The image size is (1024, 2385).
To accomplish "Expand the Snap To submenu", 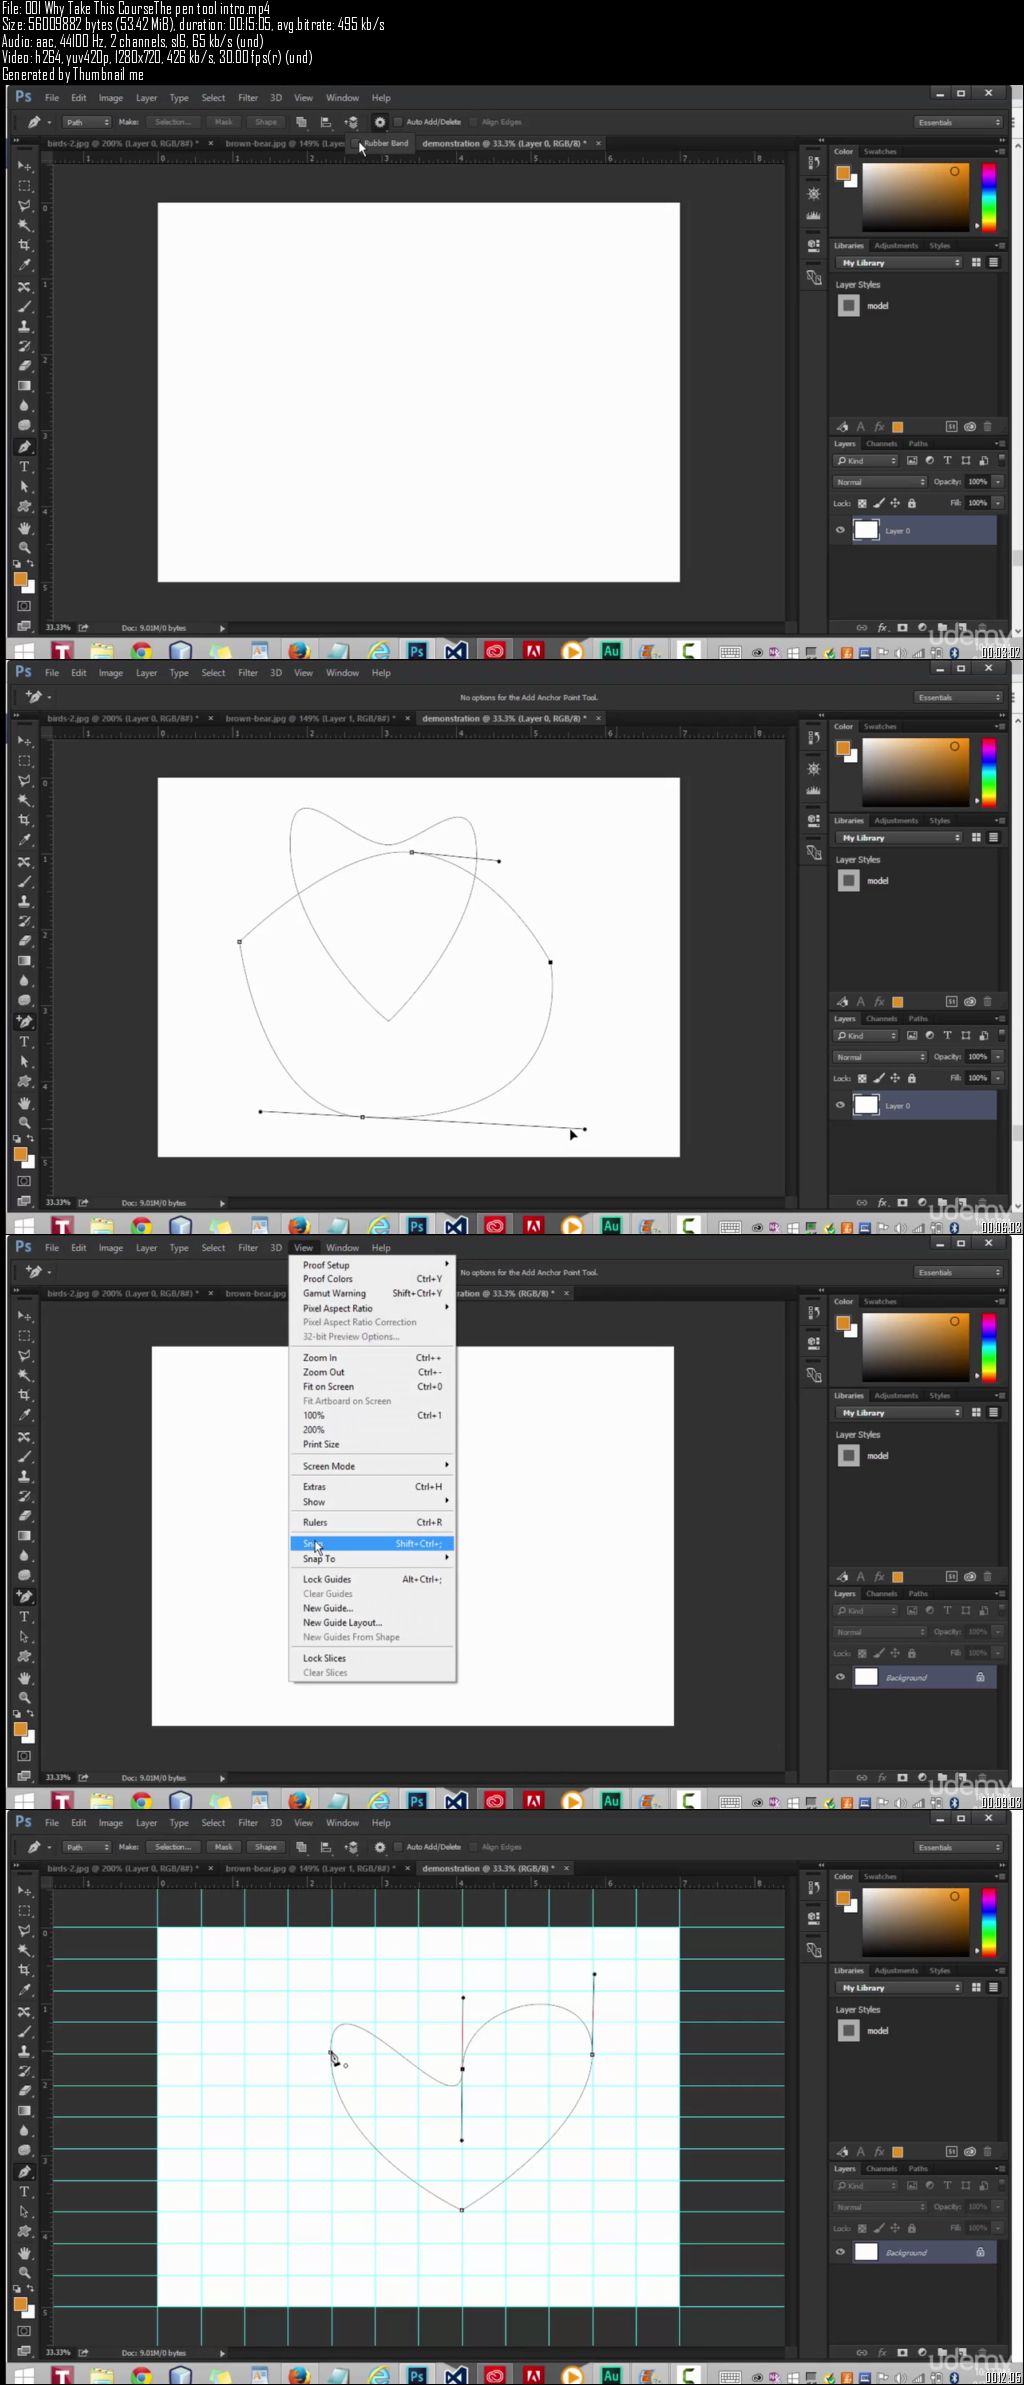I will (374, 1559).
